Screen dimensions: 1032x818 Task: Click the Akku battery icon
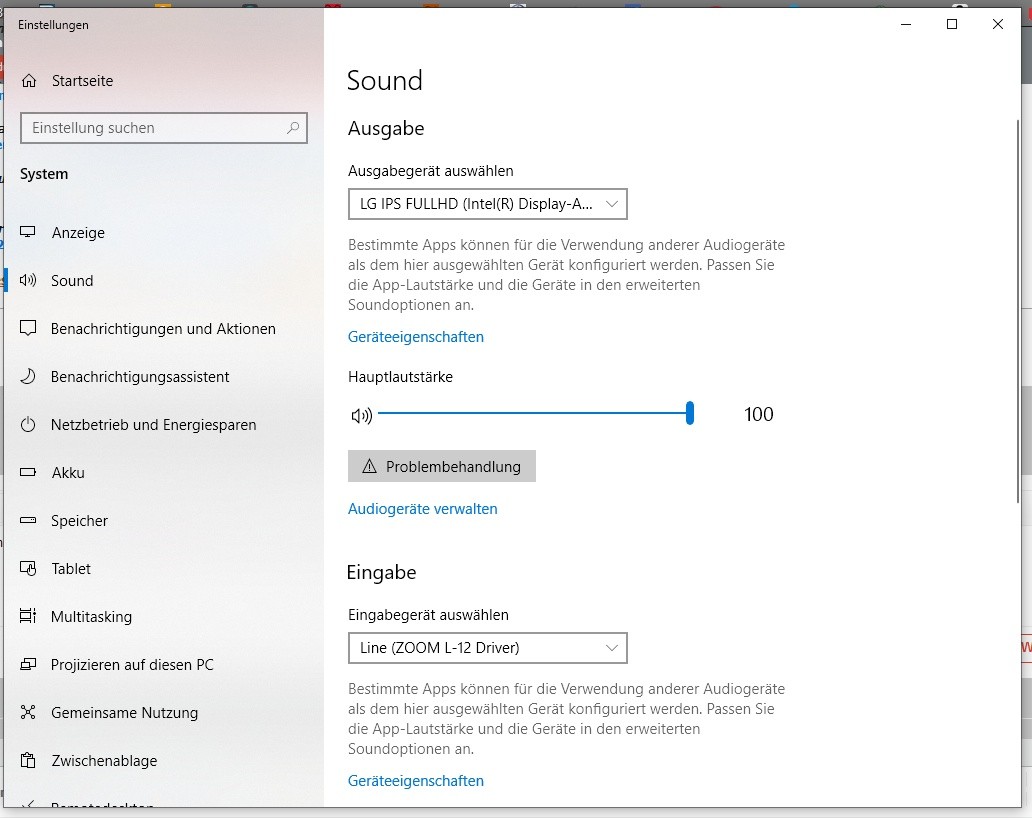(x=29, y=473)
